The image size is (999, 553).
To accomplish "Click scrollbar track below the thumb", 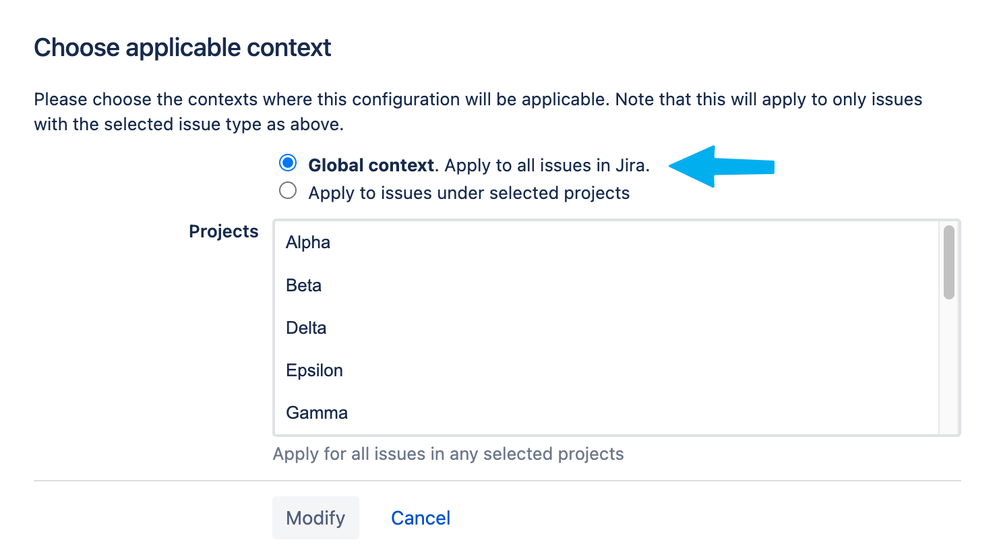I will (x=949, y=366).
